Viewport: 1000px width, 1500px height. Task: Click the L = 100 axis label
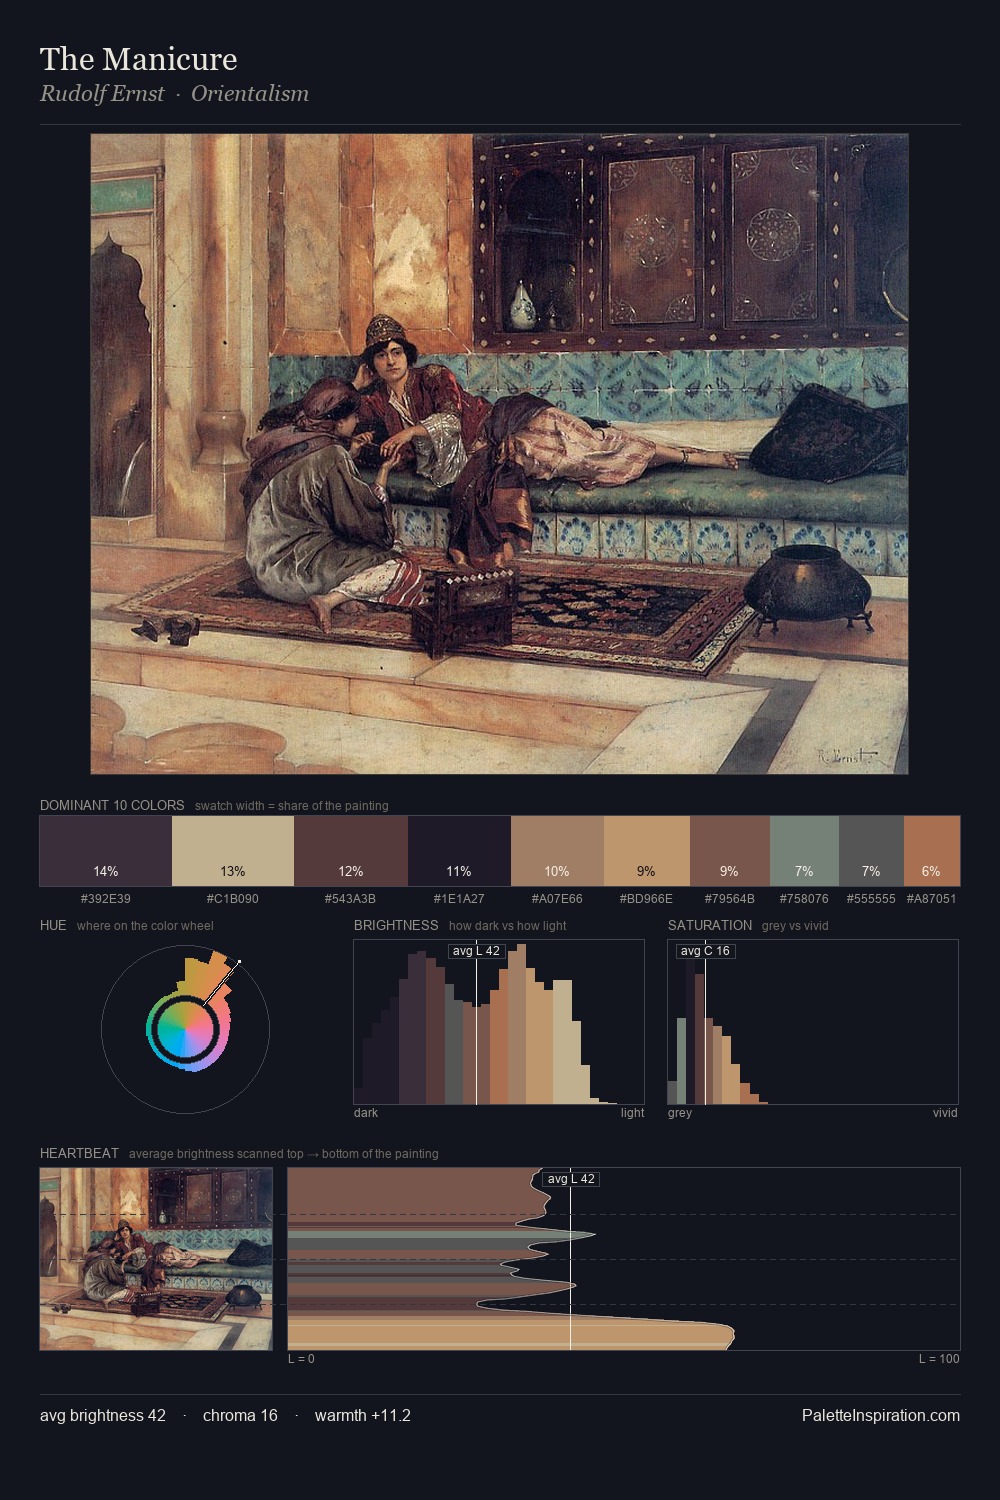[x=939, y=1359]
